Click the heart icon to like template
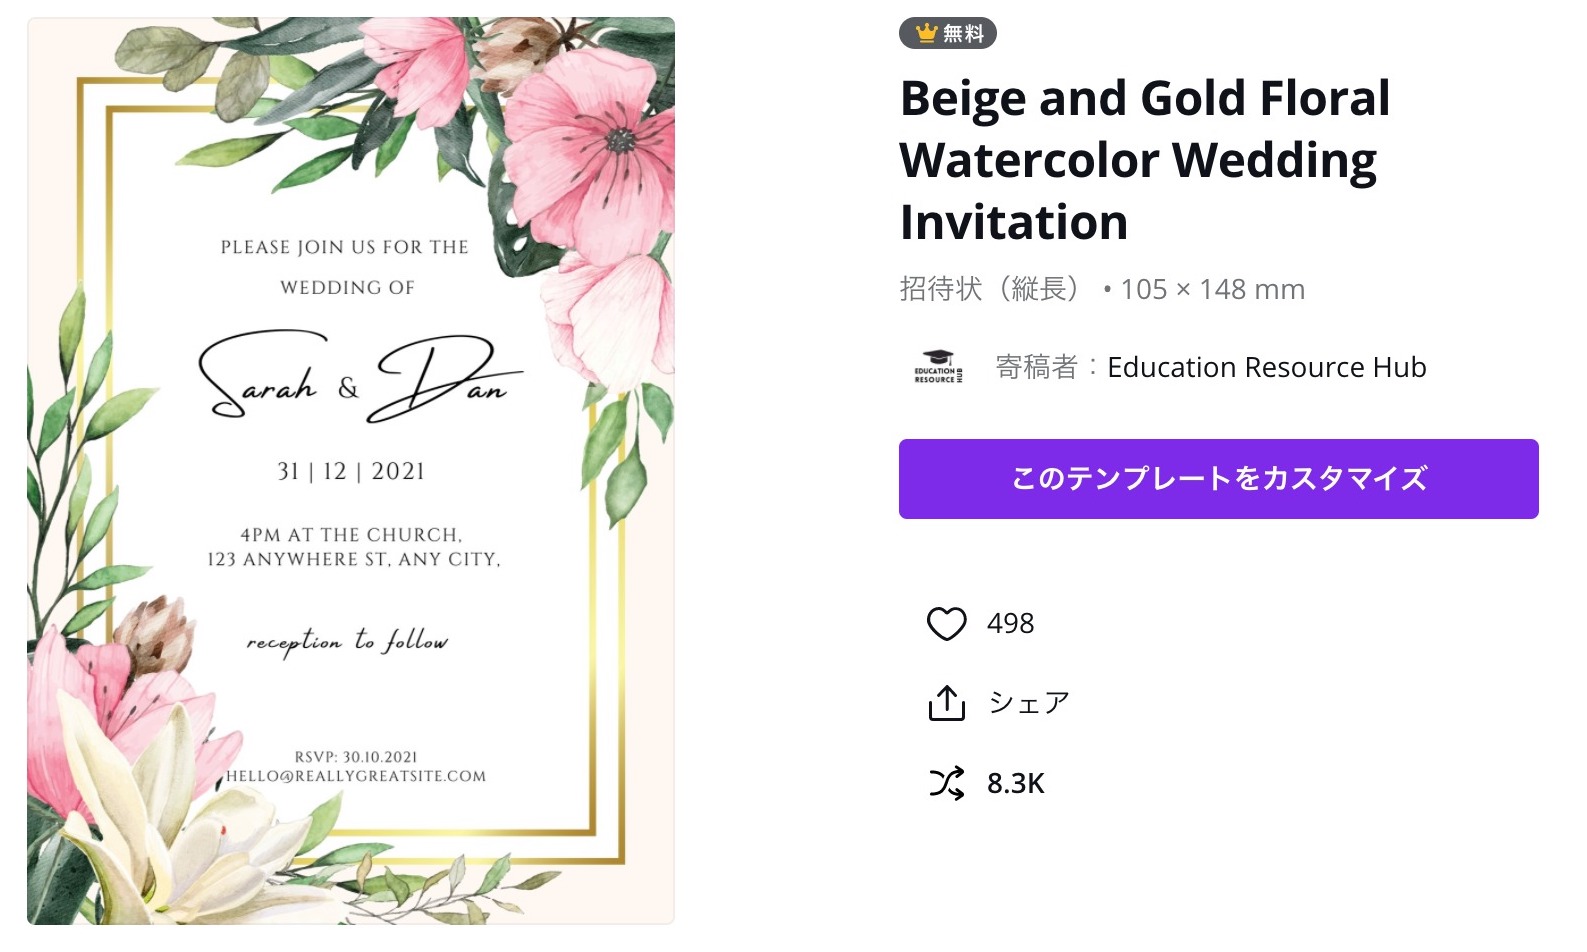 (946, 624)
